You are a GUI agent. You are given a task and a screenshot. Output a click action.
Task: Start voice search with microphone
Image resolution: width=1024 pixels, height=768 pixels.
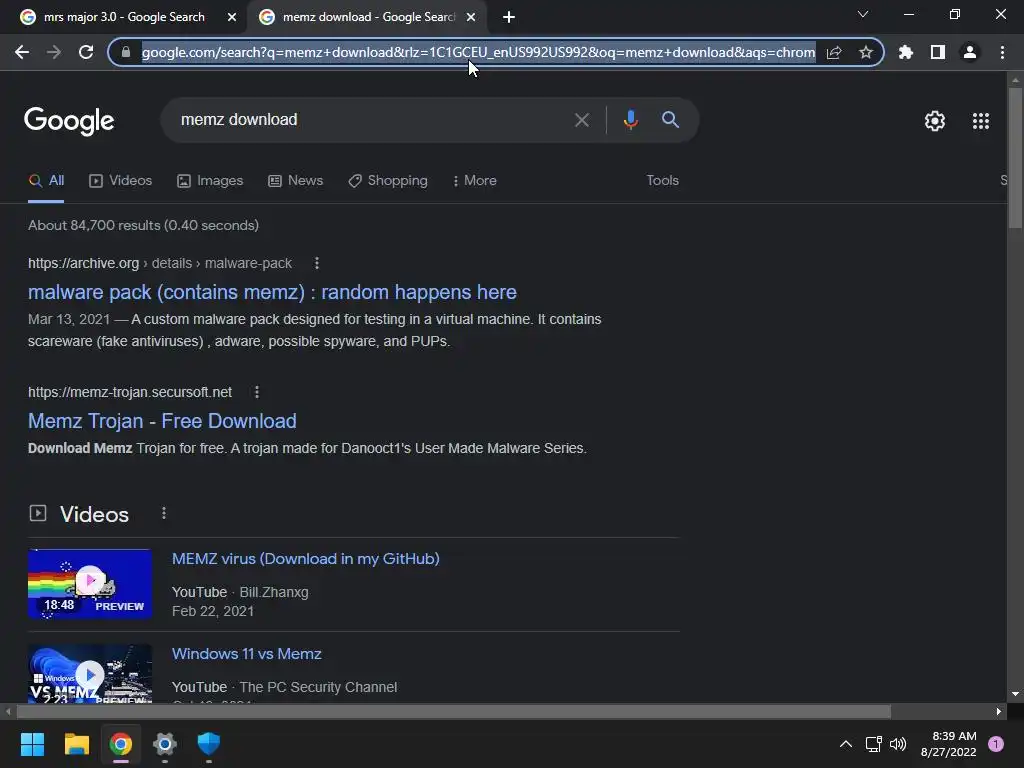pyautogui.click(x=630, y=120)
